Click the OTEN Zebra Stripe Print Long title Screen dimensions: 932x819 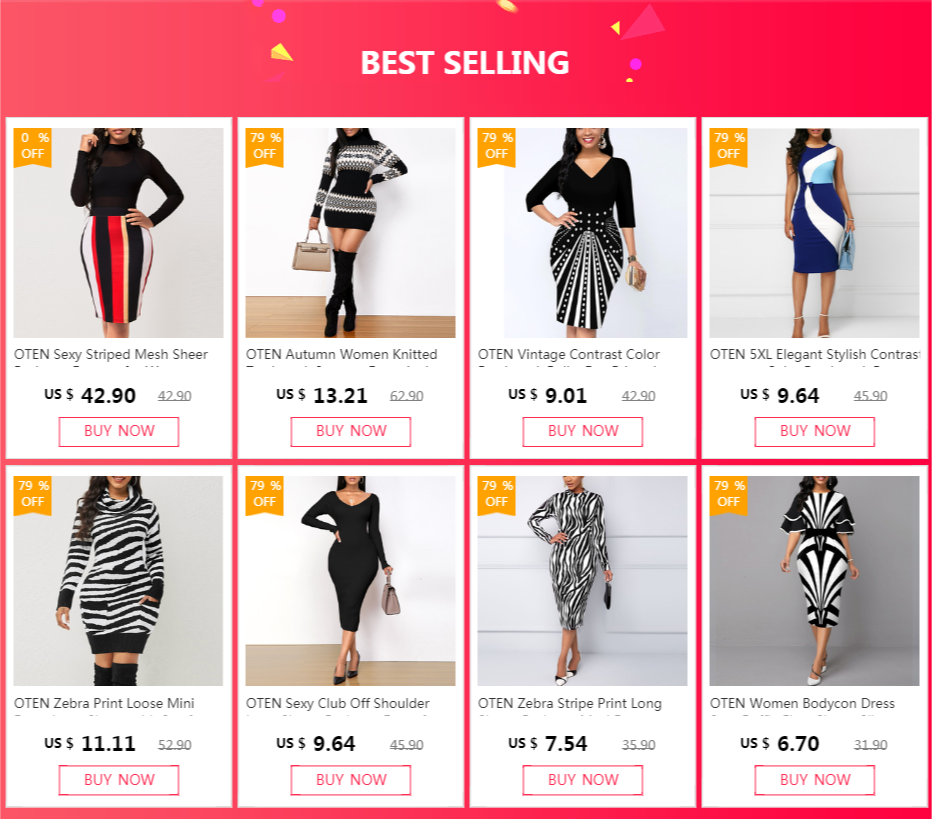click(x=569, y=703)
